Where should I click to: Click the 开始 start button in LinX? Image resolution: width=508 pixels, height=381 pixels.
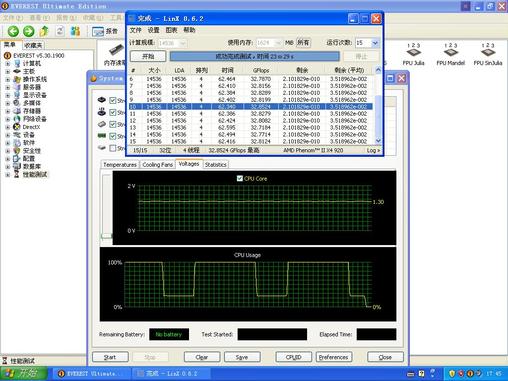(x=148, y=56)
